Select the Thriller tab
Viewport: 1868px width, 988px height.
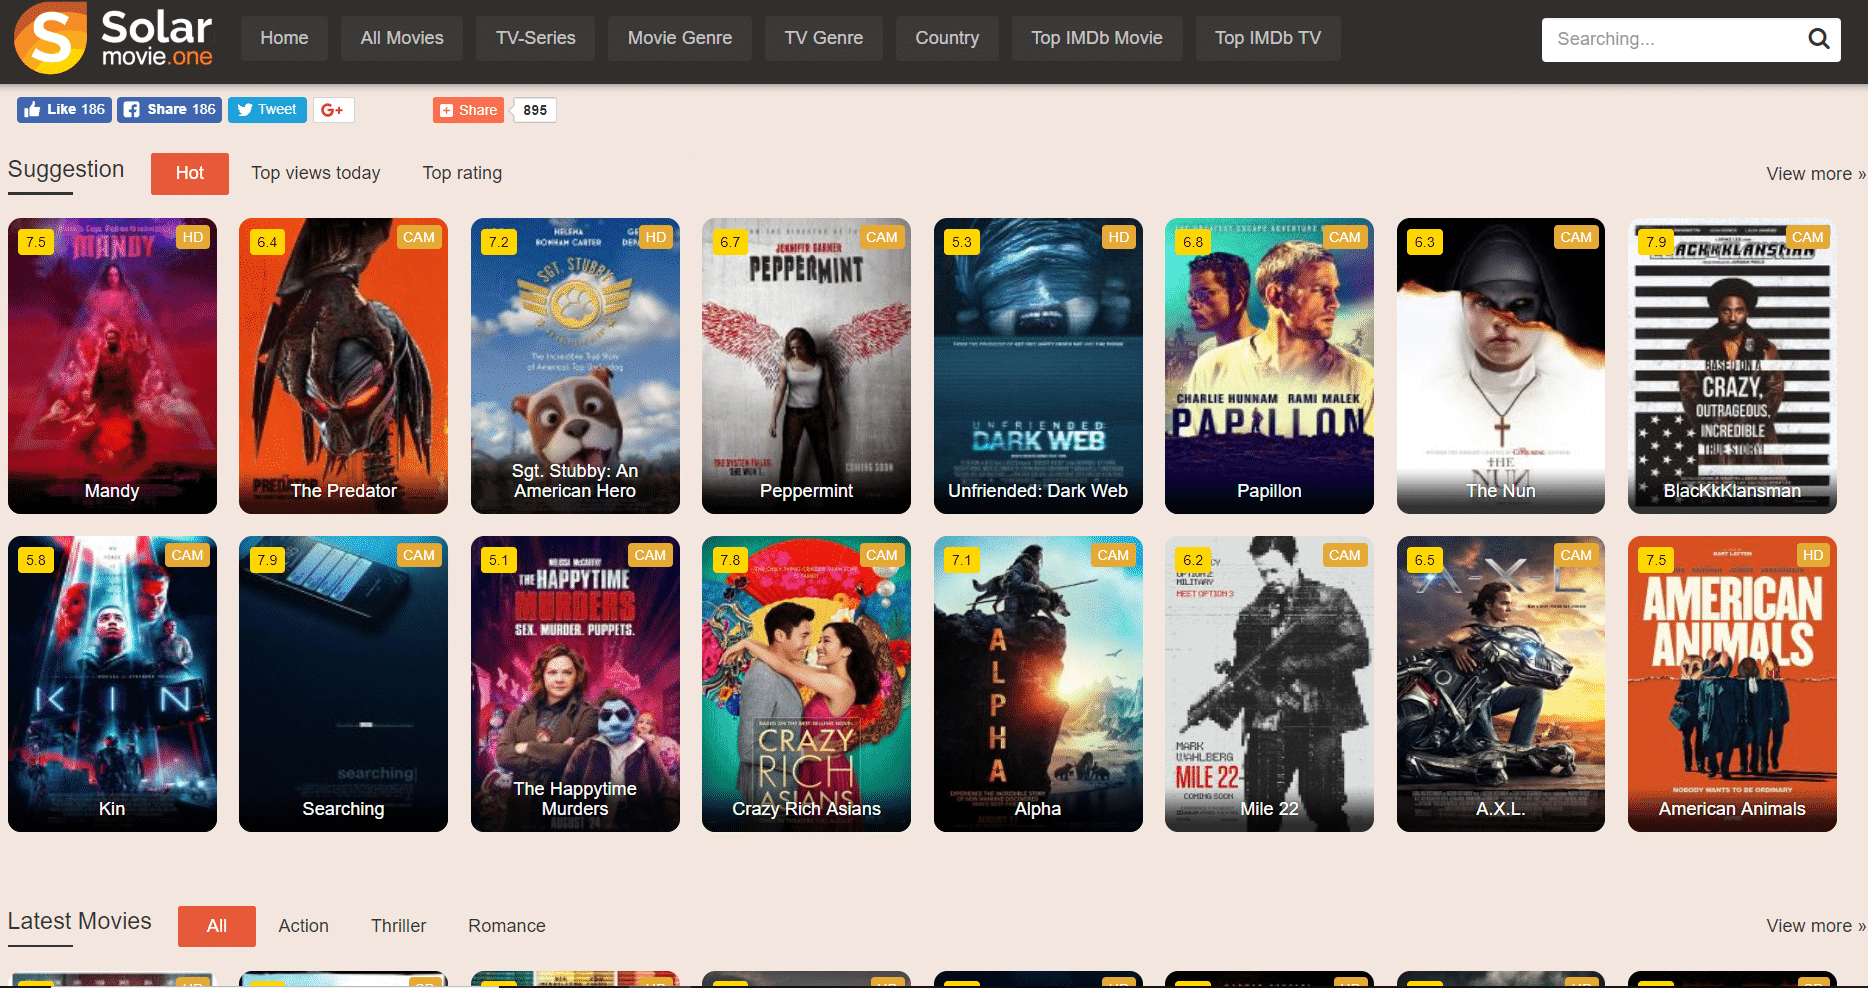[x=398, y=926]
